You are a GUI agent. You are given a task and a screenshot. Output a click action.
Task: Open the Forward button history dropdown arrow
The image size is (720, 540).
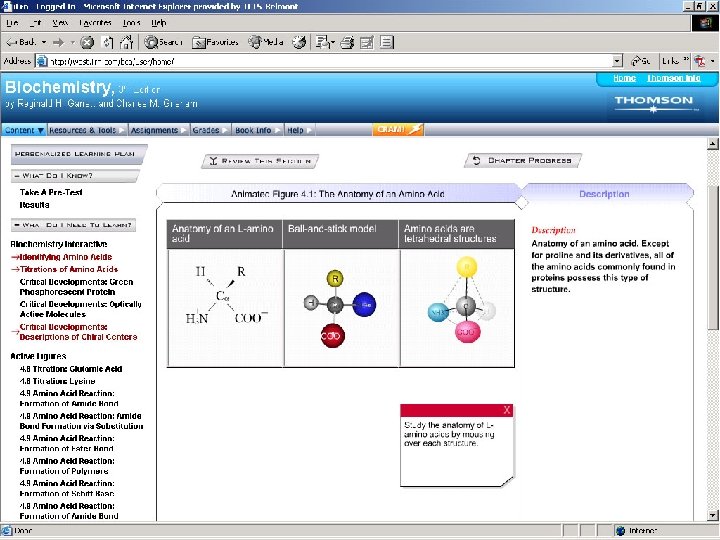click(x=73, y=43)
